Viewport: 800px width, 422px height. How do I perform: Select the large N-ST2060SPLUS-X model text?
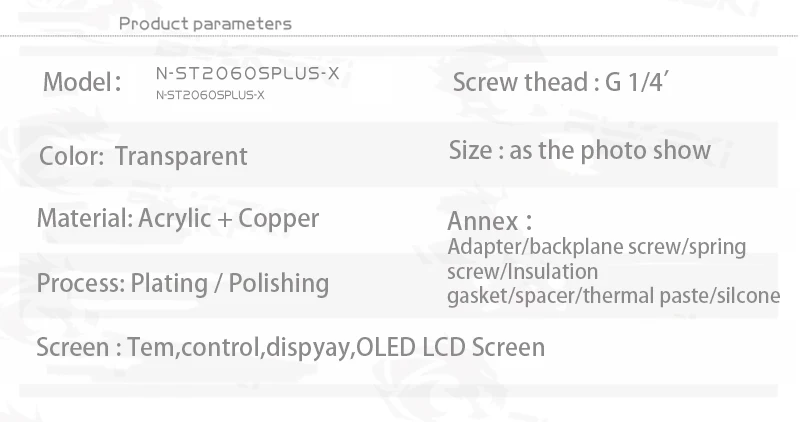pos(254,73)
